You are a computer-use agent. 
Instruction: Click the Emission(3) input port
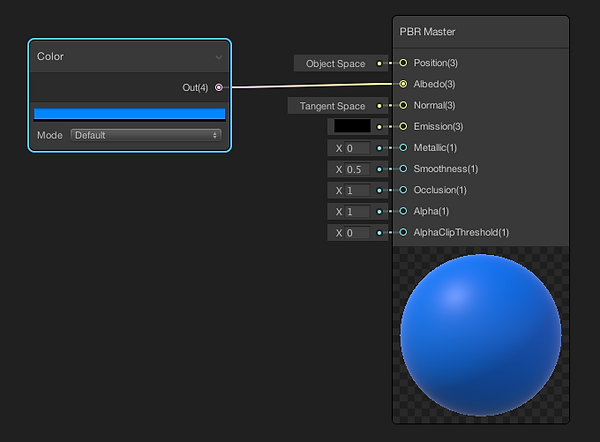tap(403, 126)
